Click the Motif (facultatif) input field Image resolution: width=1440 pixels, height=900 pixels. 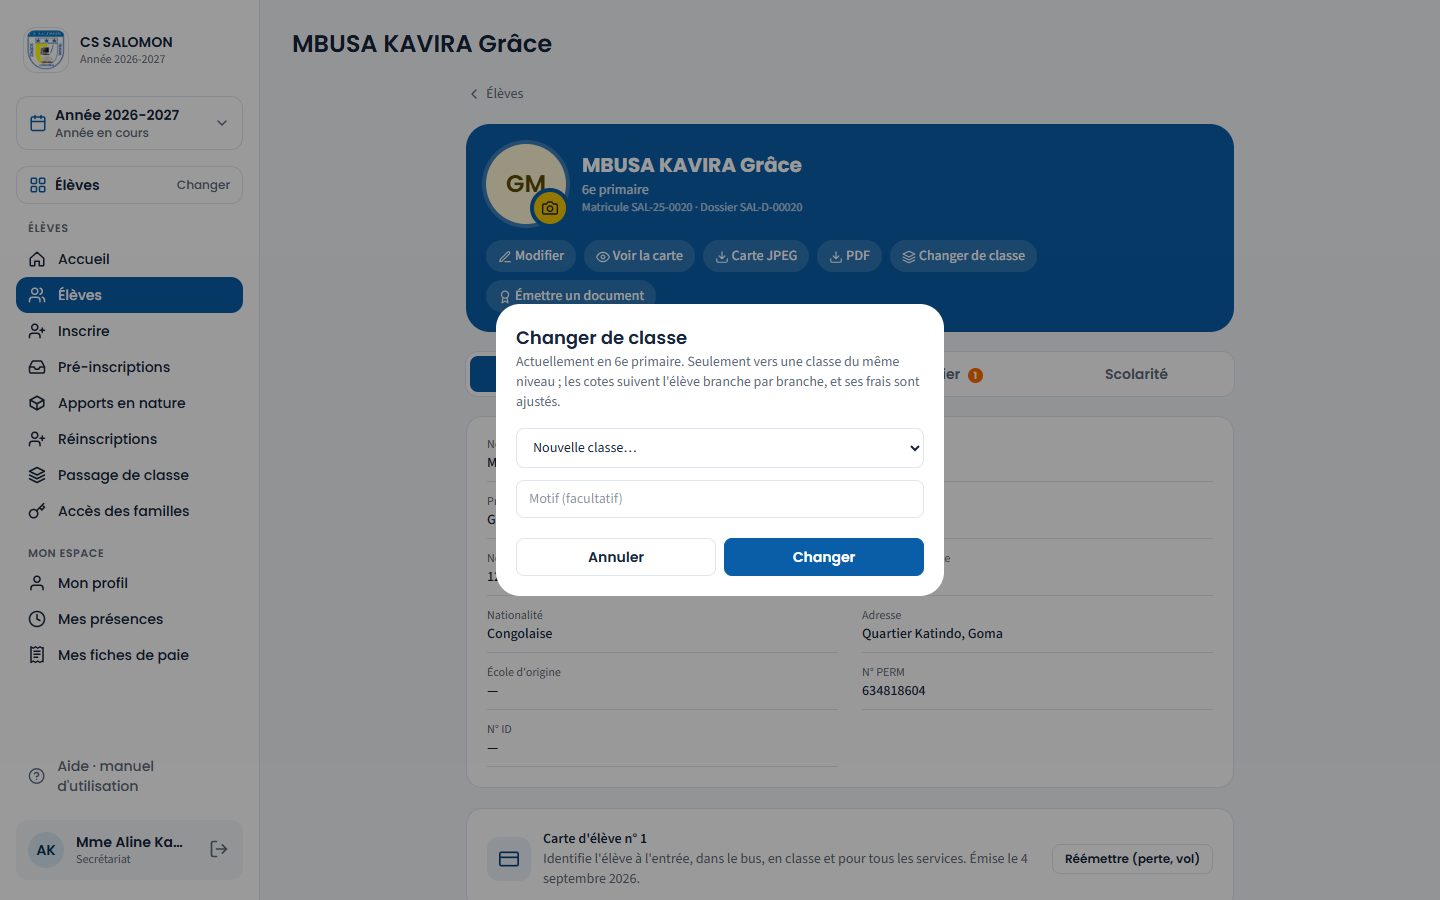(720, 499)
